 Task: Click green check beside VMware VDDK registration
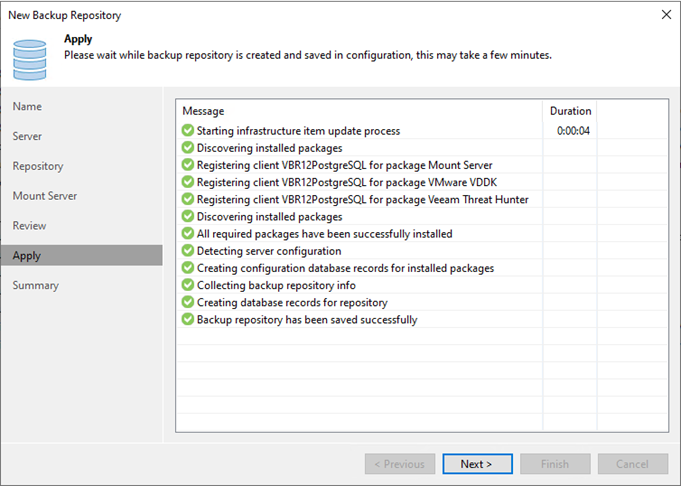tap(188, 182)
